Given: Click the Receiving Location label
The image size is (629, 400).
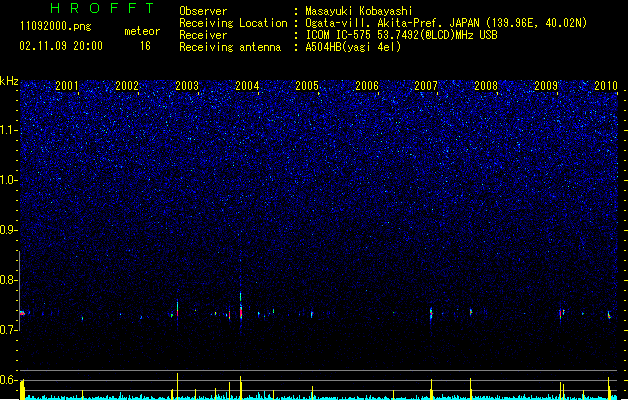Looking at the screenshot, I should 233,23.
